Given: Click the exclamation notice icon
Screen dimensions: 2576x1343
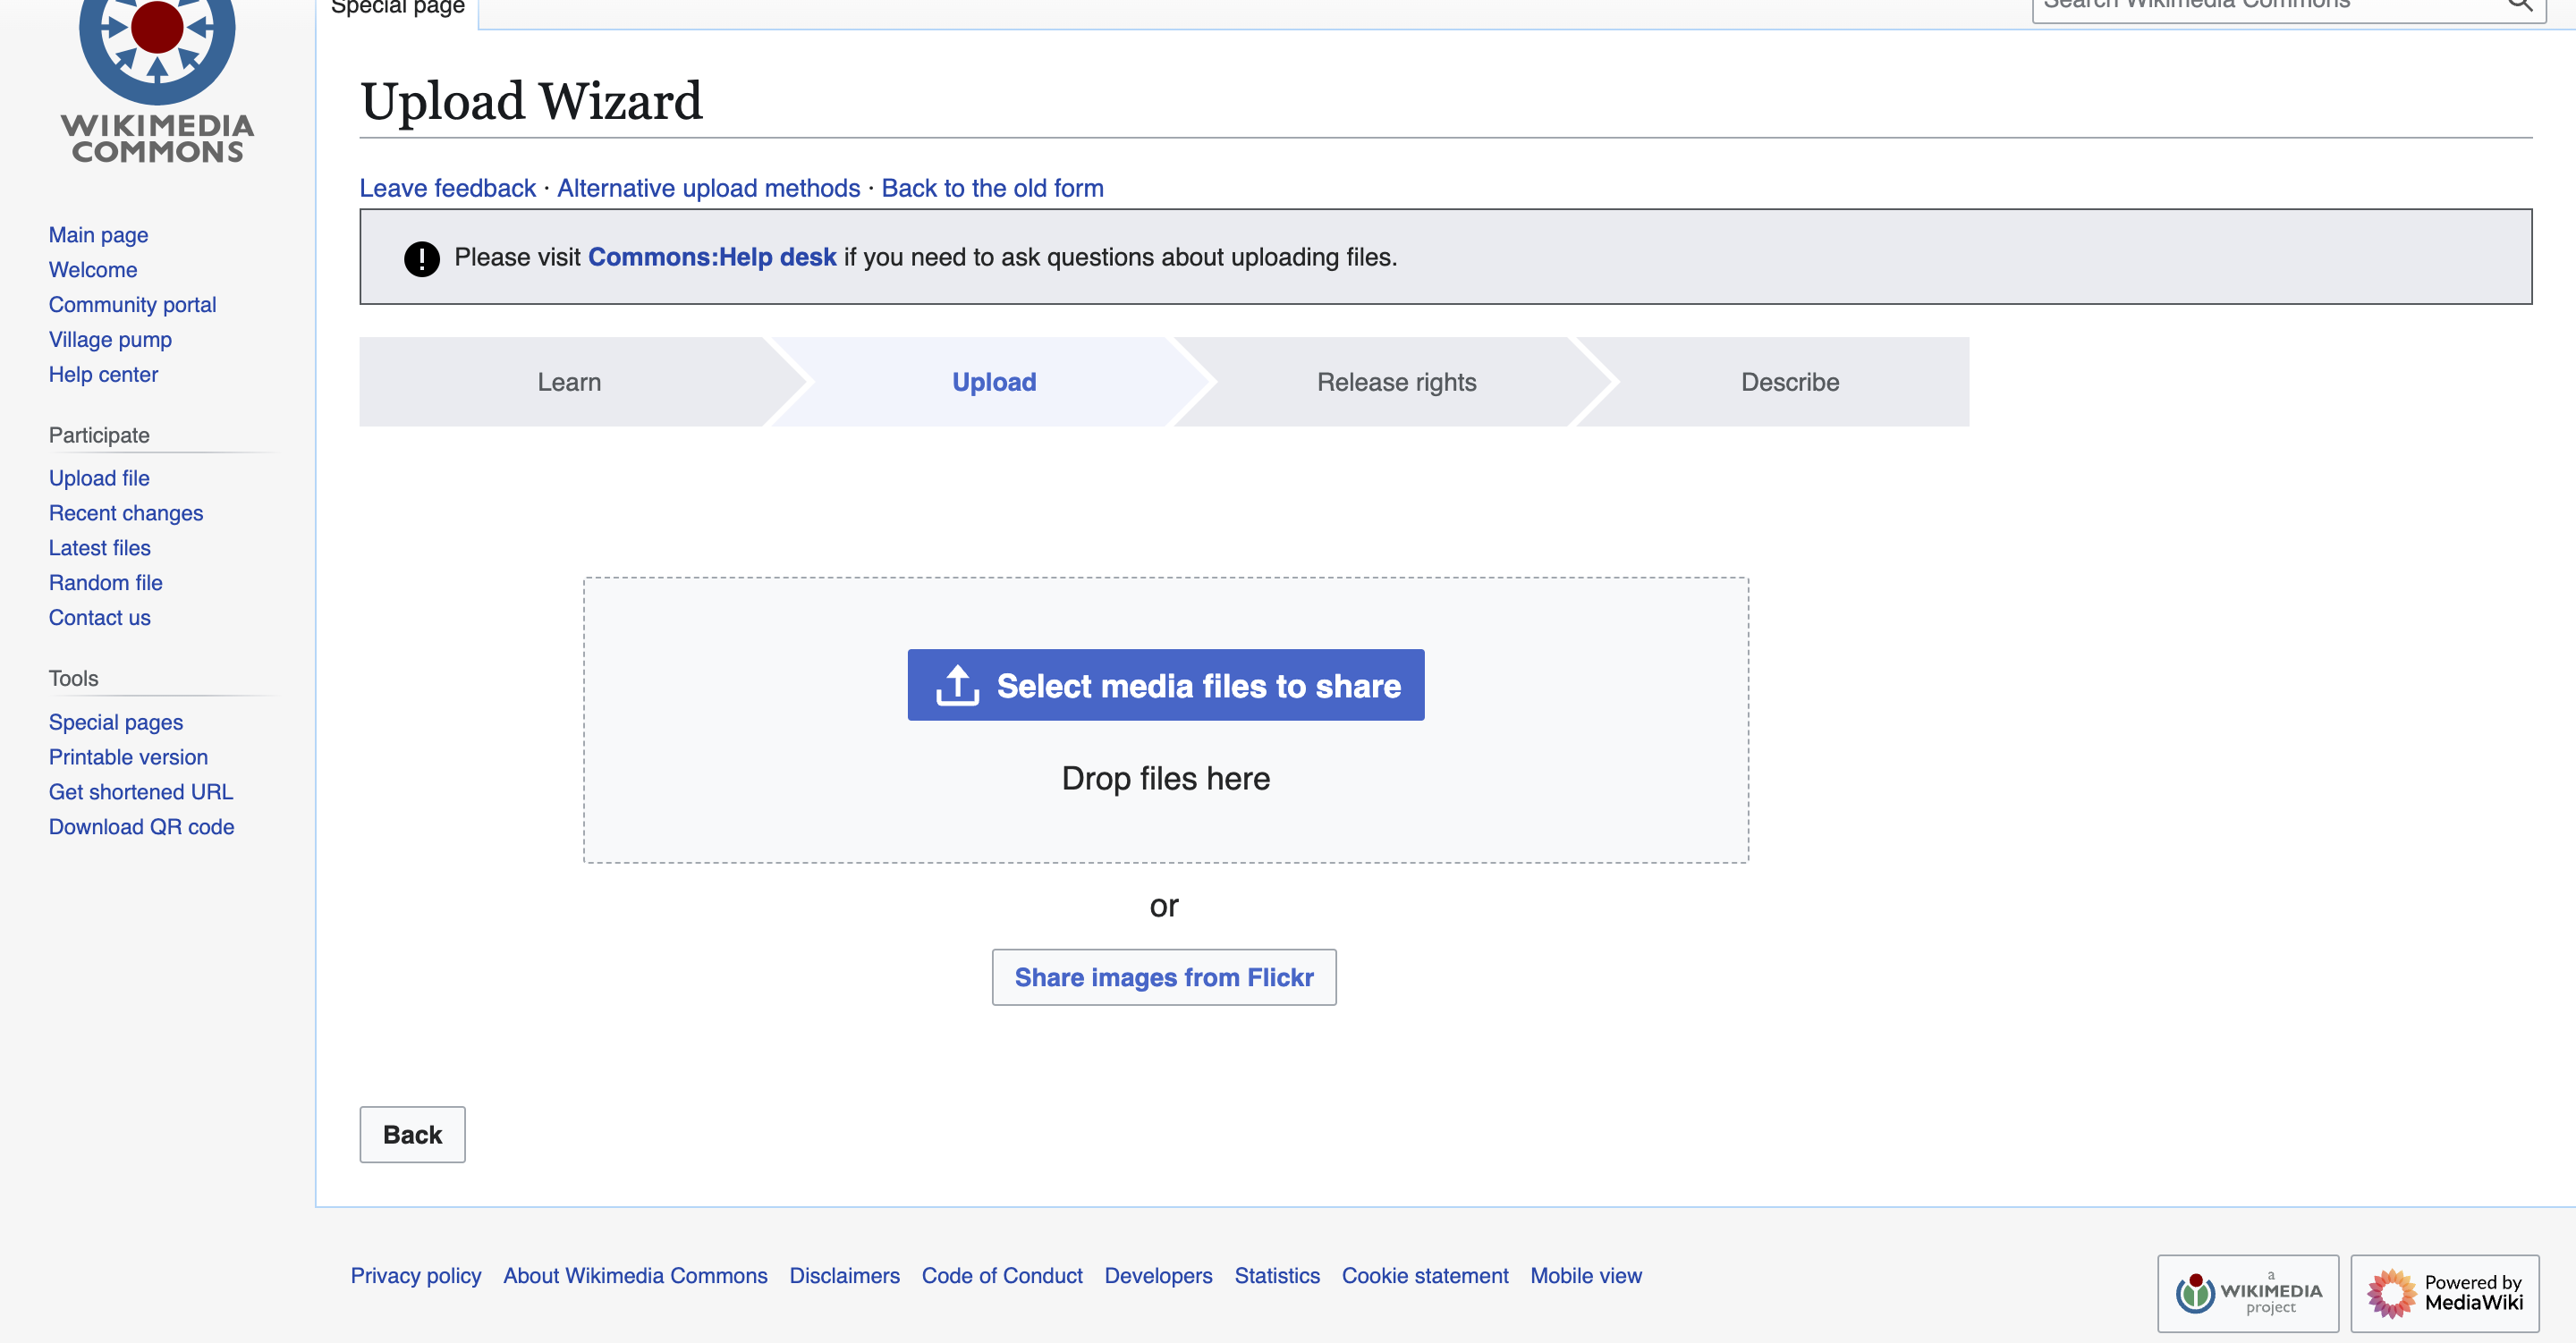Looking at the screenshot, I should [421, 258].
